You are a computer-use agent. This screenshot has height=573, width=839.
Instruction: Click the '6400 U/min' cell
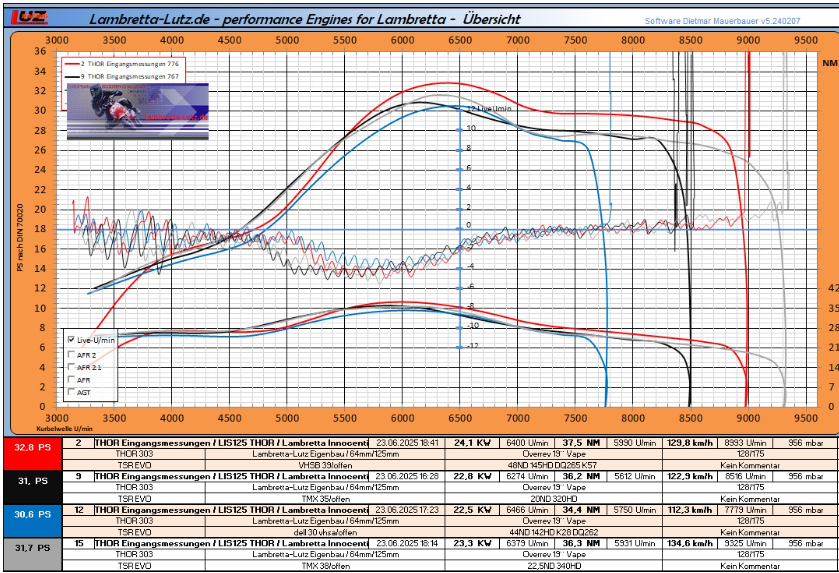[527, 443]
